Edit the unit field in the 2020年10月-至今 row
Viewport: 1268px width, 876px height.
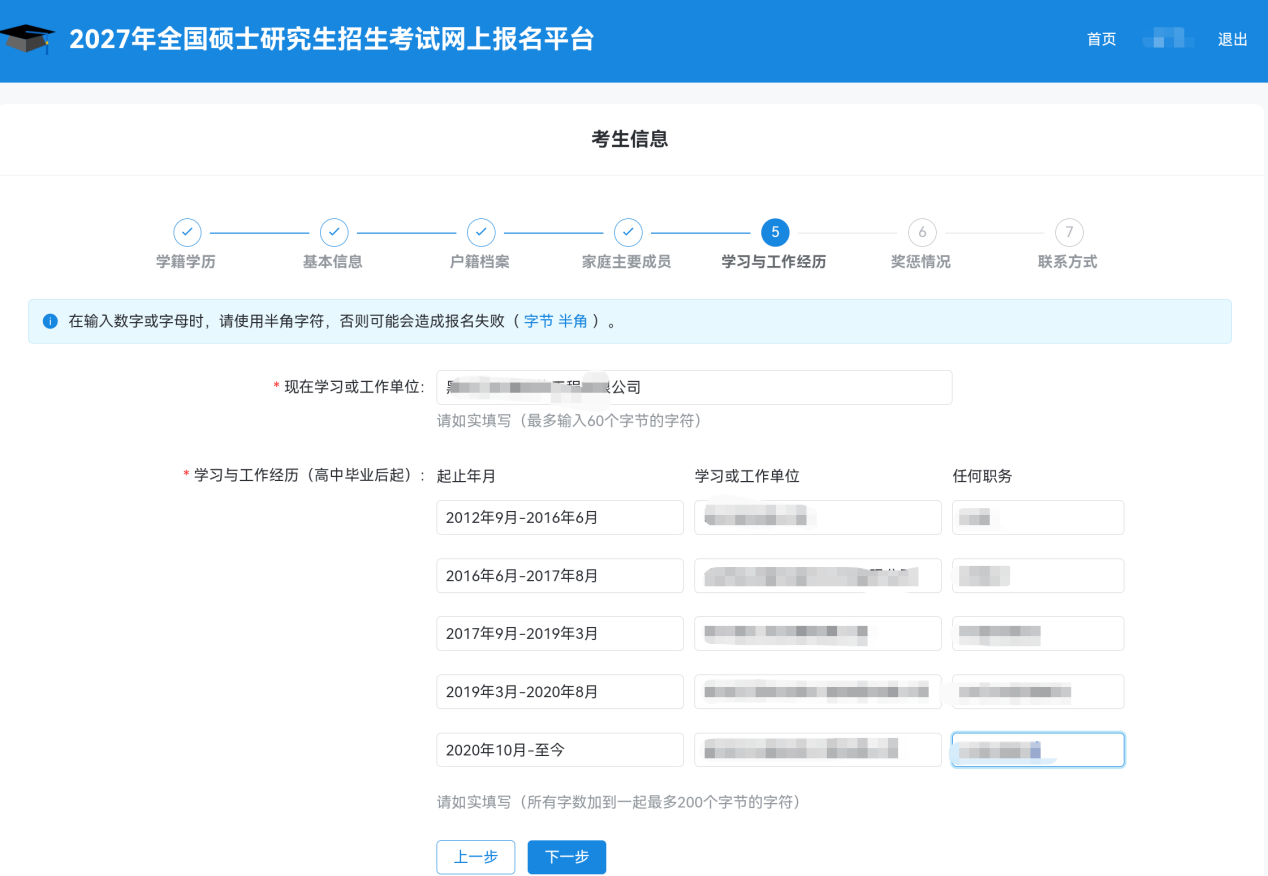818,750
